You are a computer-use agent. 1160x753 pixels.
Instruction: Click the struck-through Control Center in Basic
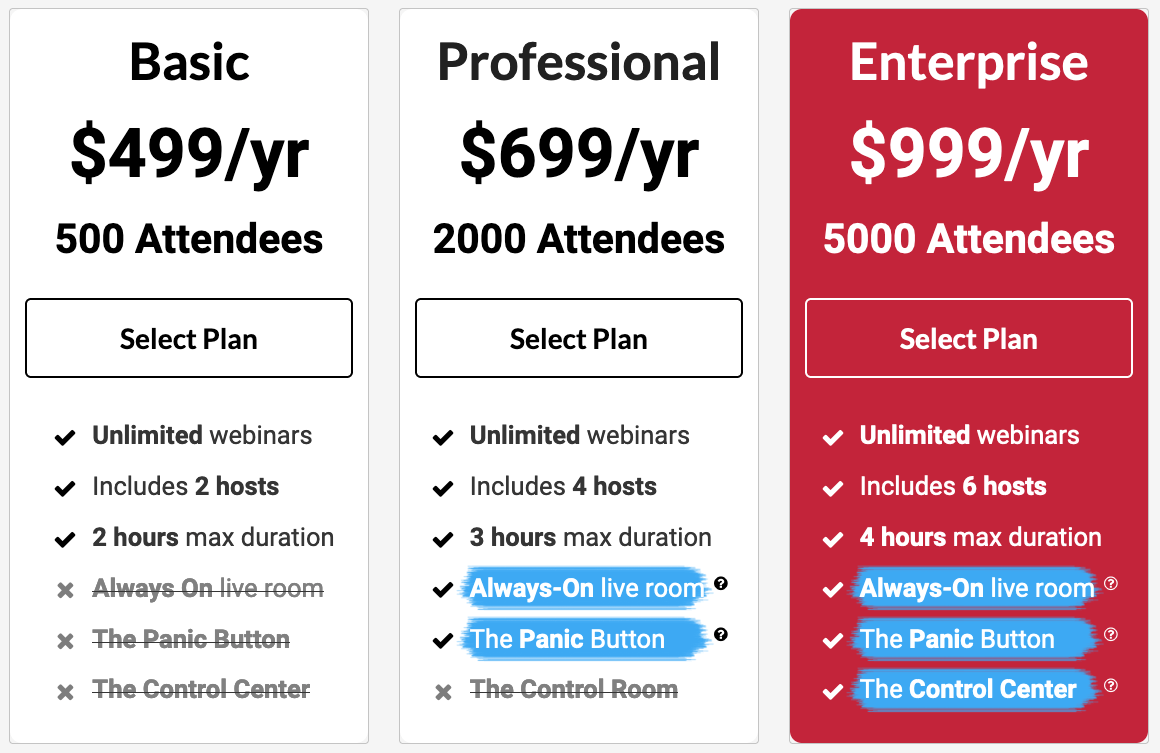tap(201, 689)
